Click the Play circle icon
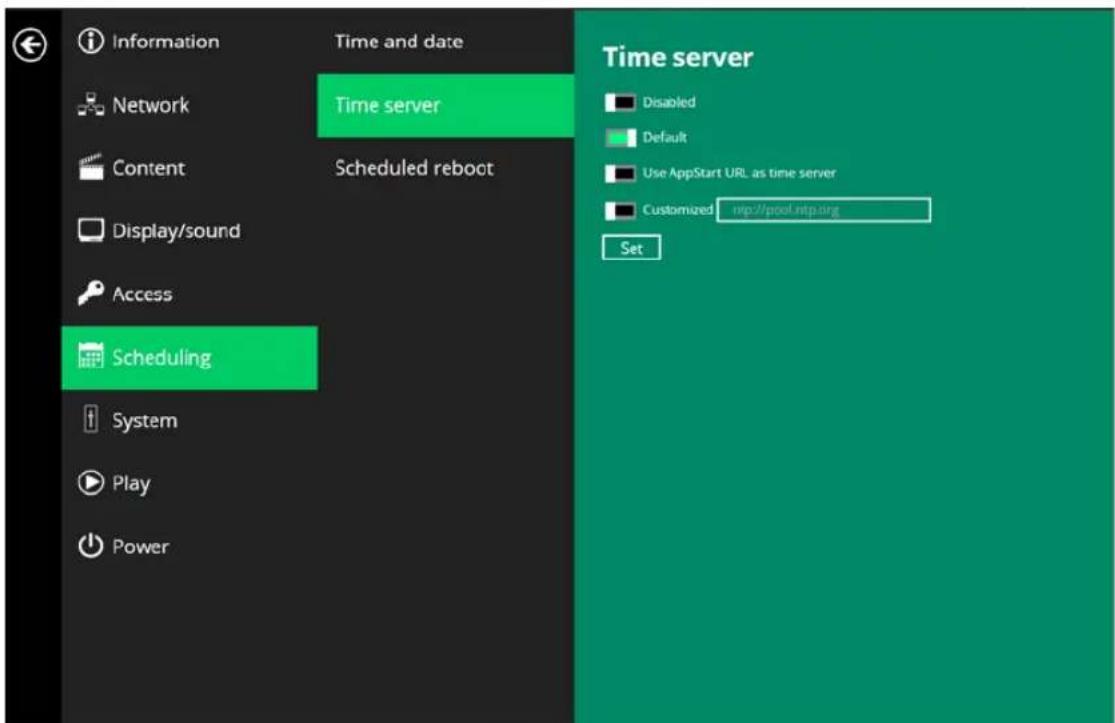This screenshot has height=723, width=1115. pyautogui.click(x=90, y=483)
